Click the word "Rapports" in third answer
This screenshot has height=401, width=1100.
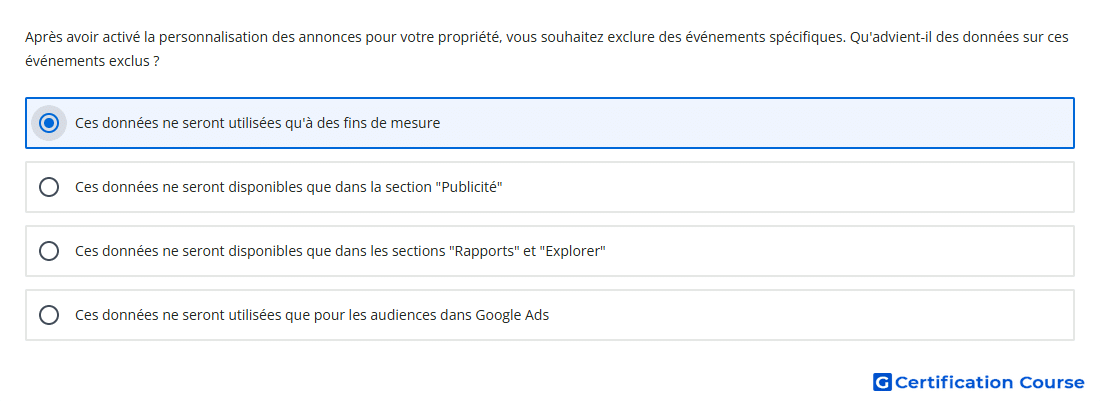click(x=483, y=251)
